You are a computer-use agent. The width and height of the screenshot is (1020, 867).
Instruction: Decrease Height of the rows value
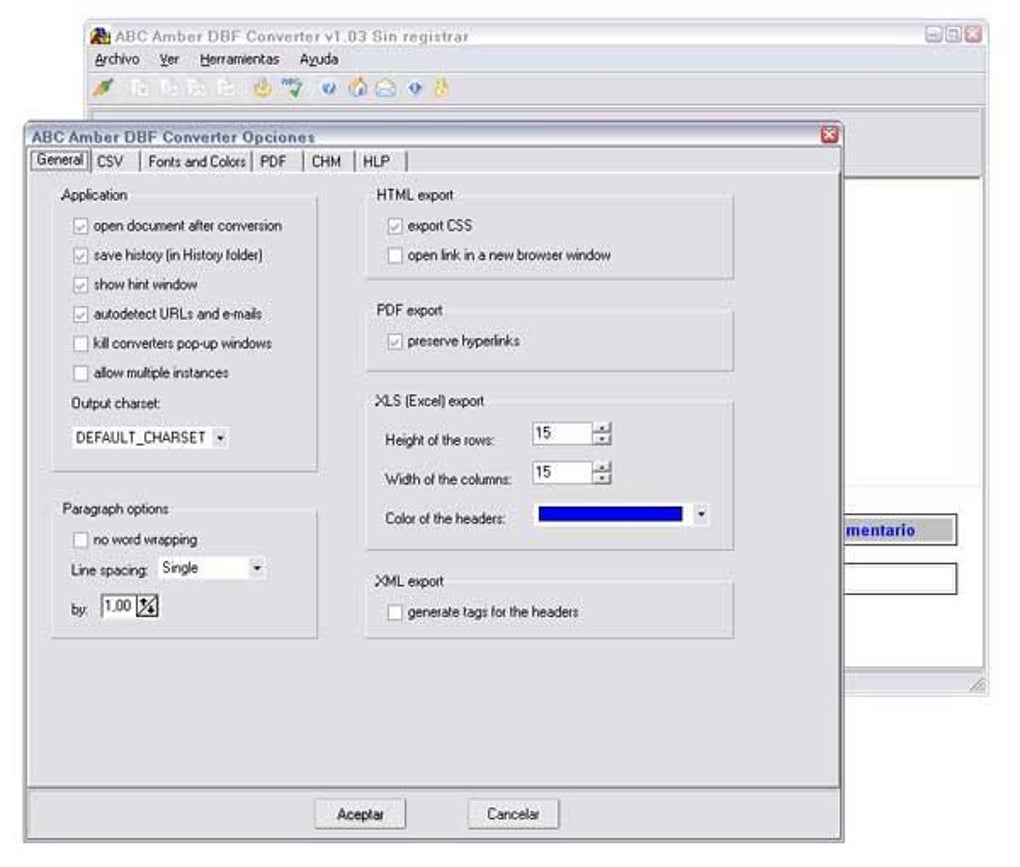(602, 439)
